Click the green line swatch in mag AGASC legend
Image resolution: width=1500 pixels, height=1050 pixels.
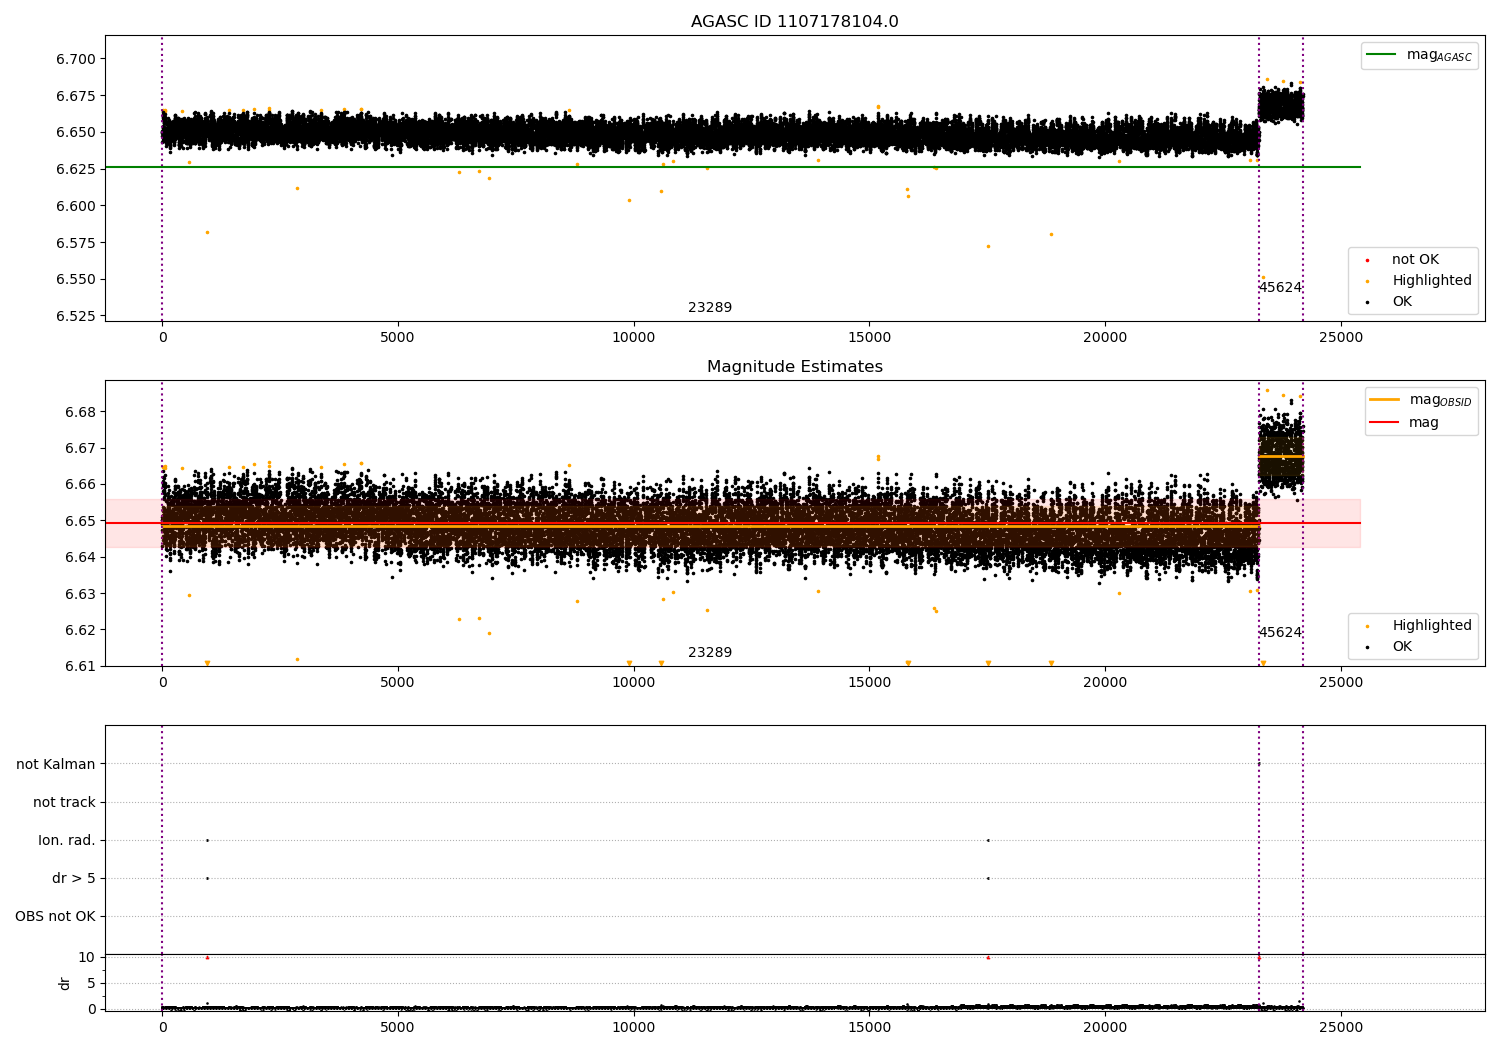point(1381,55)
